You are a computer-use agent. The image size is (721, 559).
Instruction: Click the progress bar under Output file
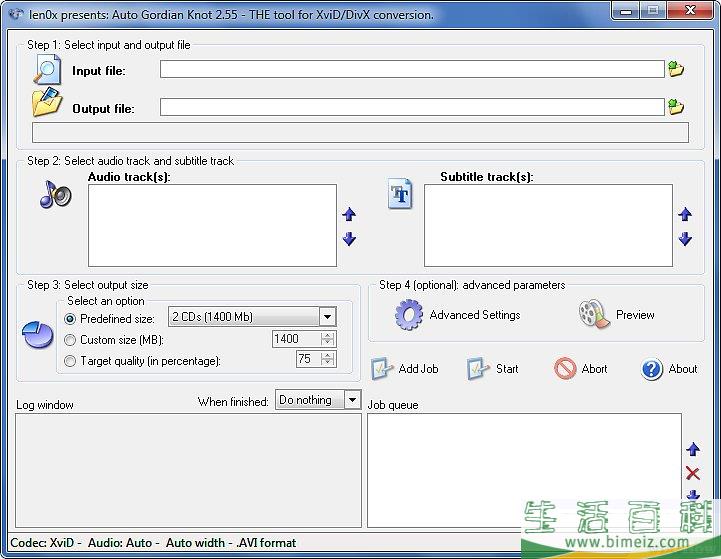tap(360, 132)
